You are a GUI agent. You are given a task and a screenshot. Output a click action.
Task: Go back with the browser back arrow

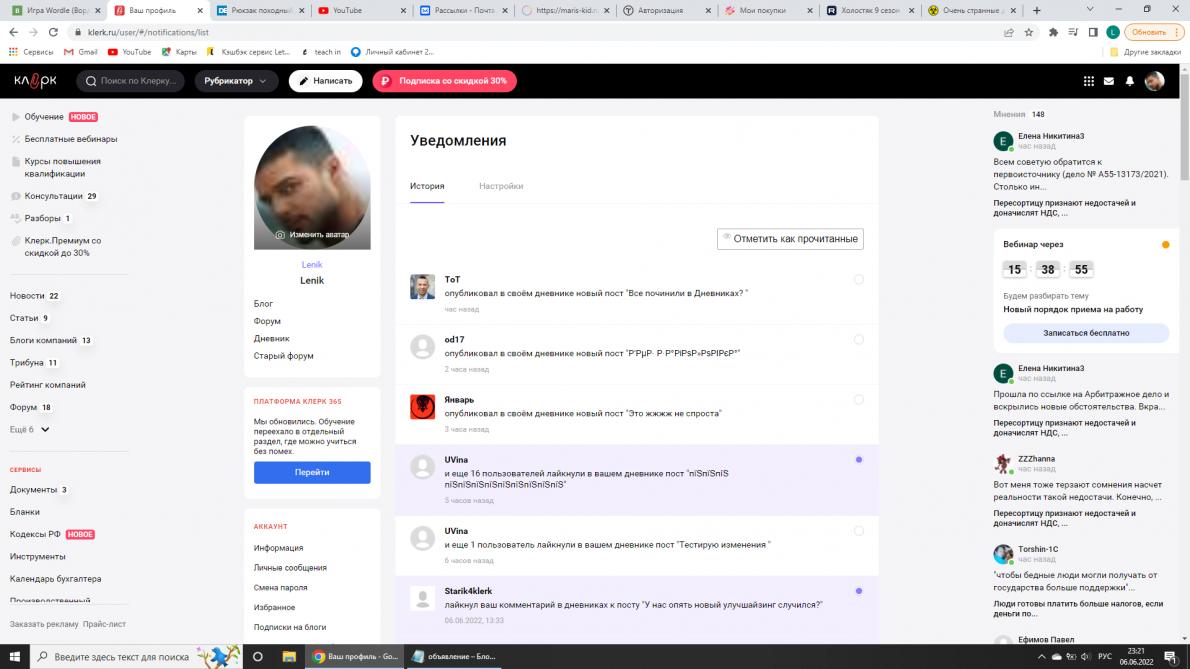(x=14, y=33)
